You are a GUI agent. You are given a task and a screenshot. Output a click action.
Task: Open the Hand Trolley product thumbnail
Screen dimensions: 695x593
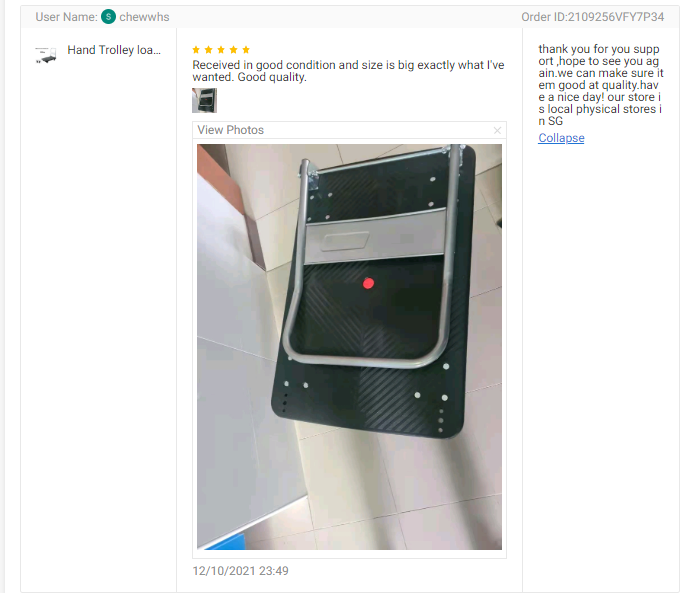pos(46,55)
